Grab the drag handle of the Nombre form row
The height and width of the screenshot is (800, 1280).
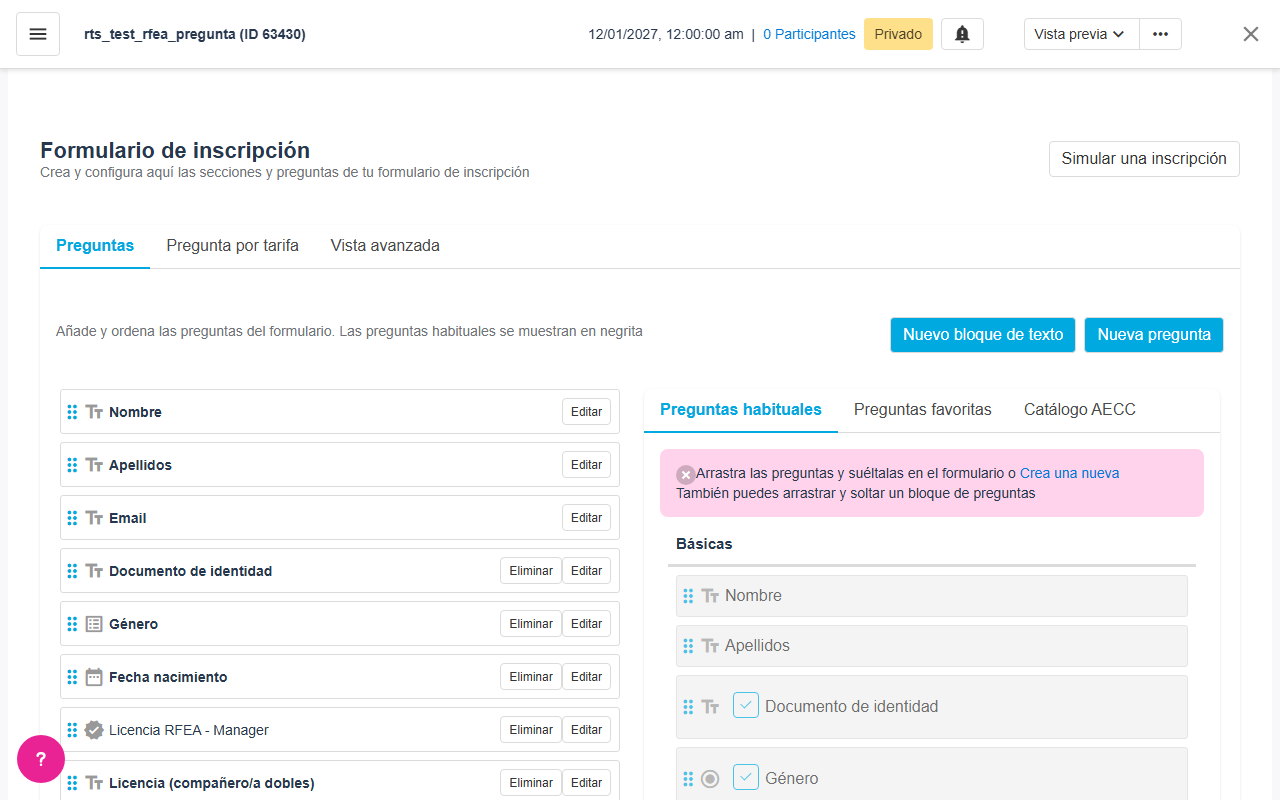[x=72, y=412]
